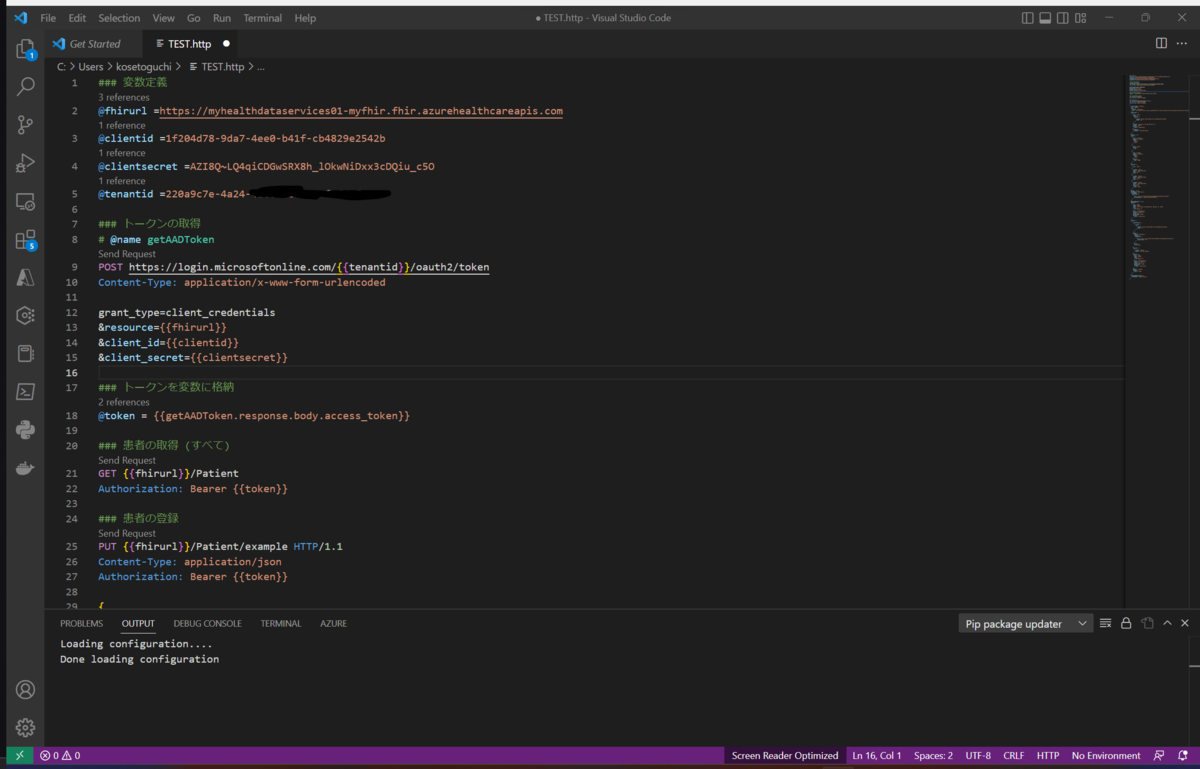Change the CRLF end-of-line sequence
The image size is (1200, 769).
[x=1013, y=756]
